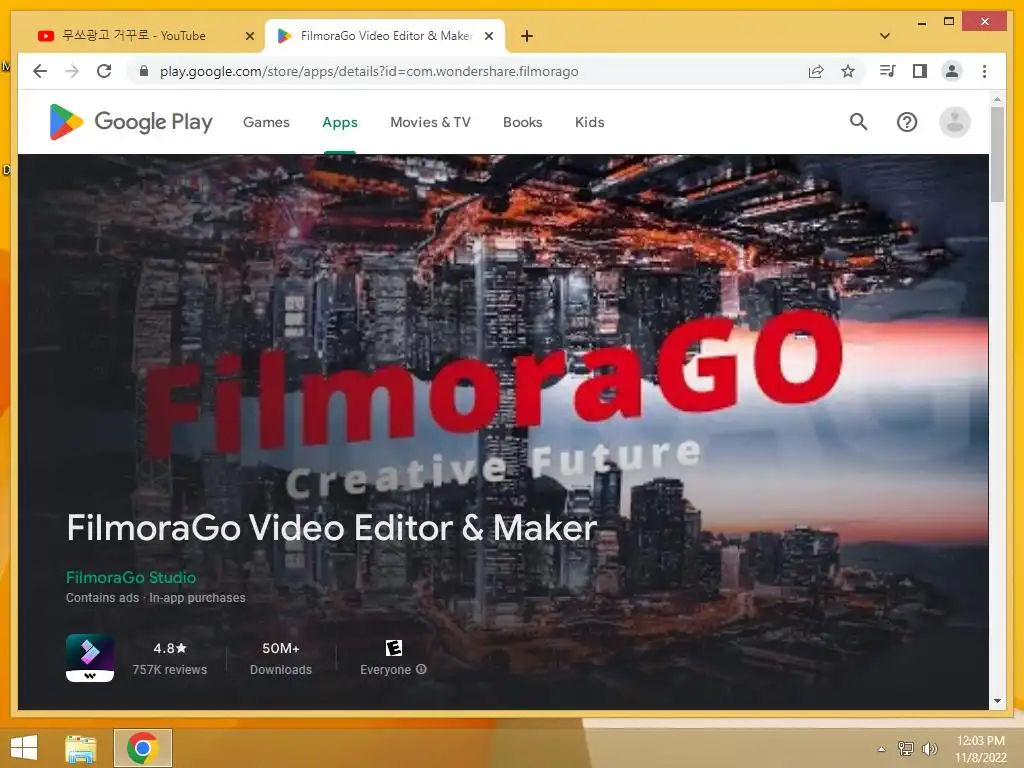Open the Books section

click(x=522, y=122)
